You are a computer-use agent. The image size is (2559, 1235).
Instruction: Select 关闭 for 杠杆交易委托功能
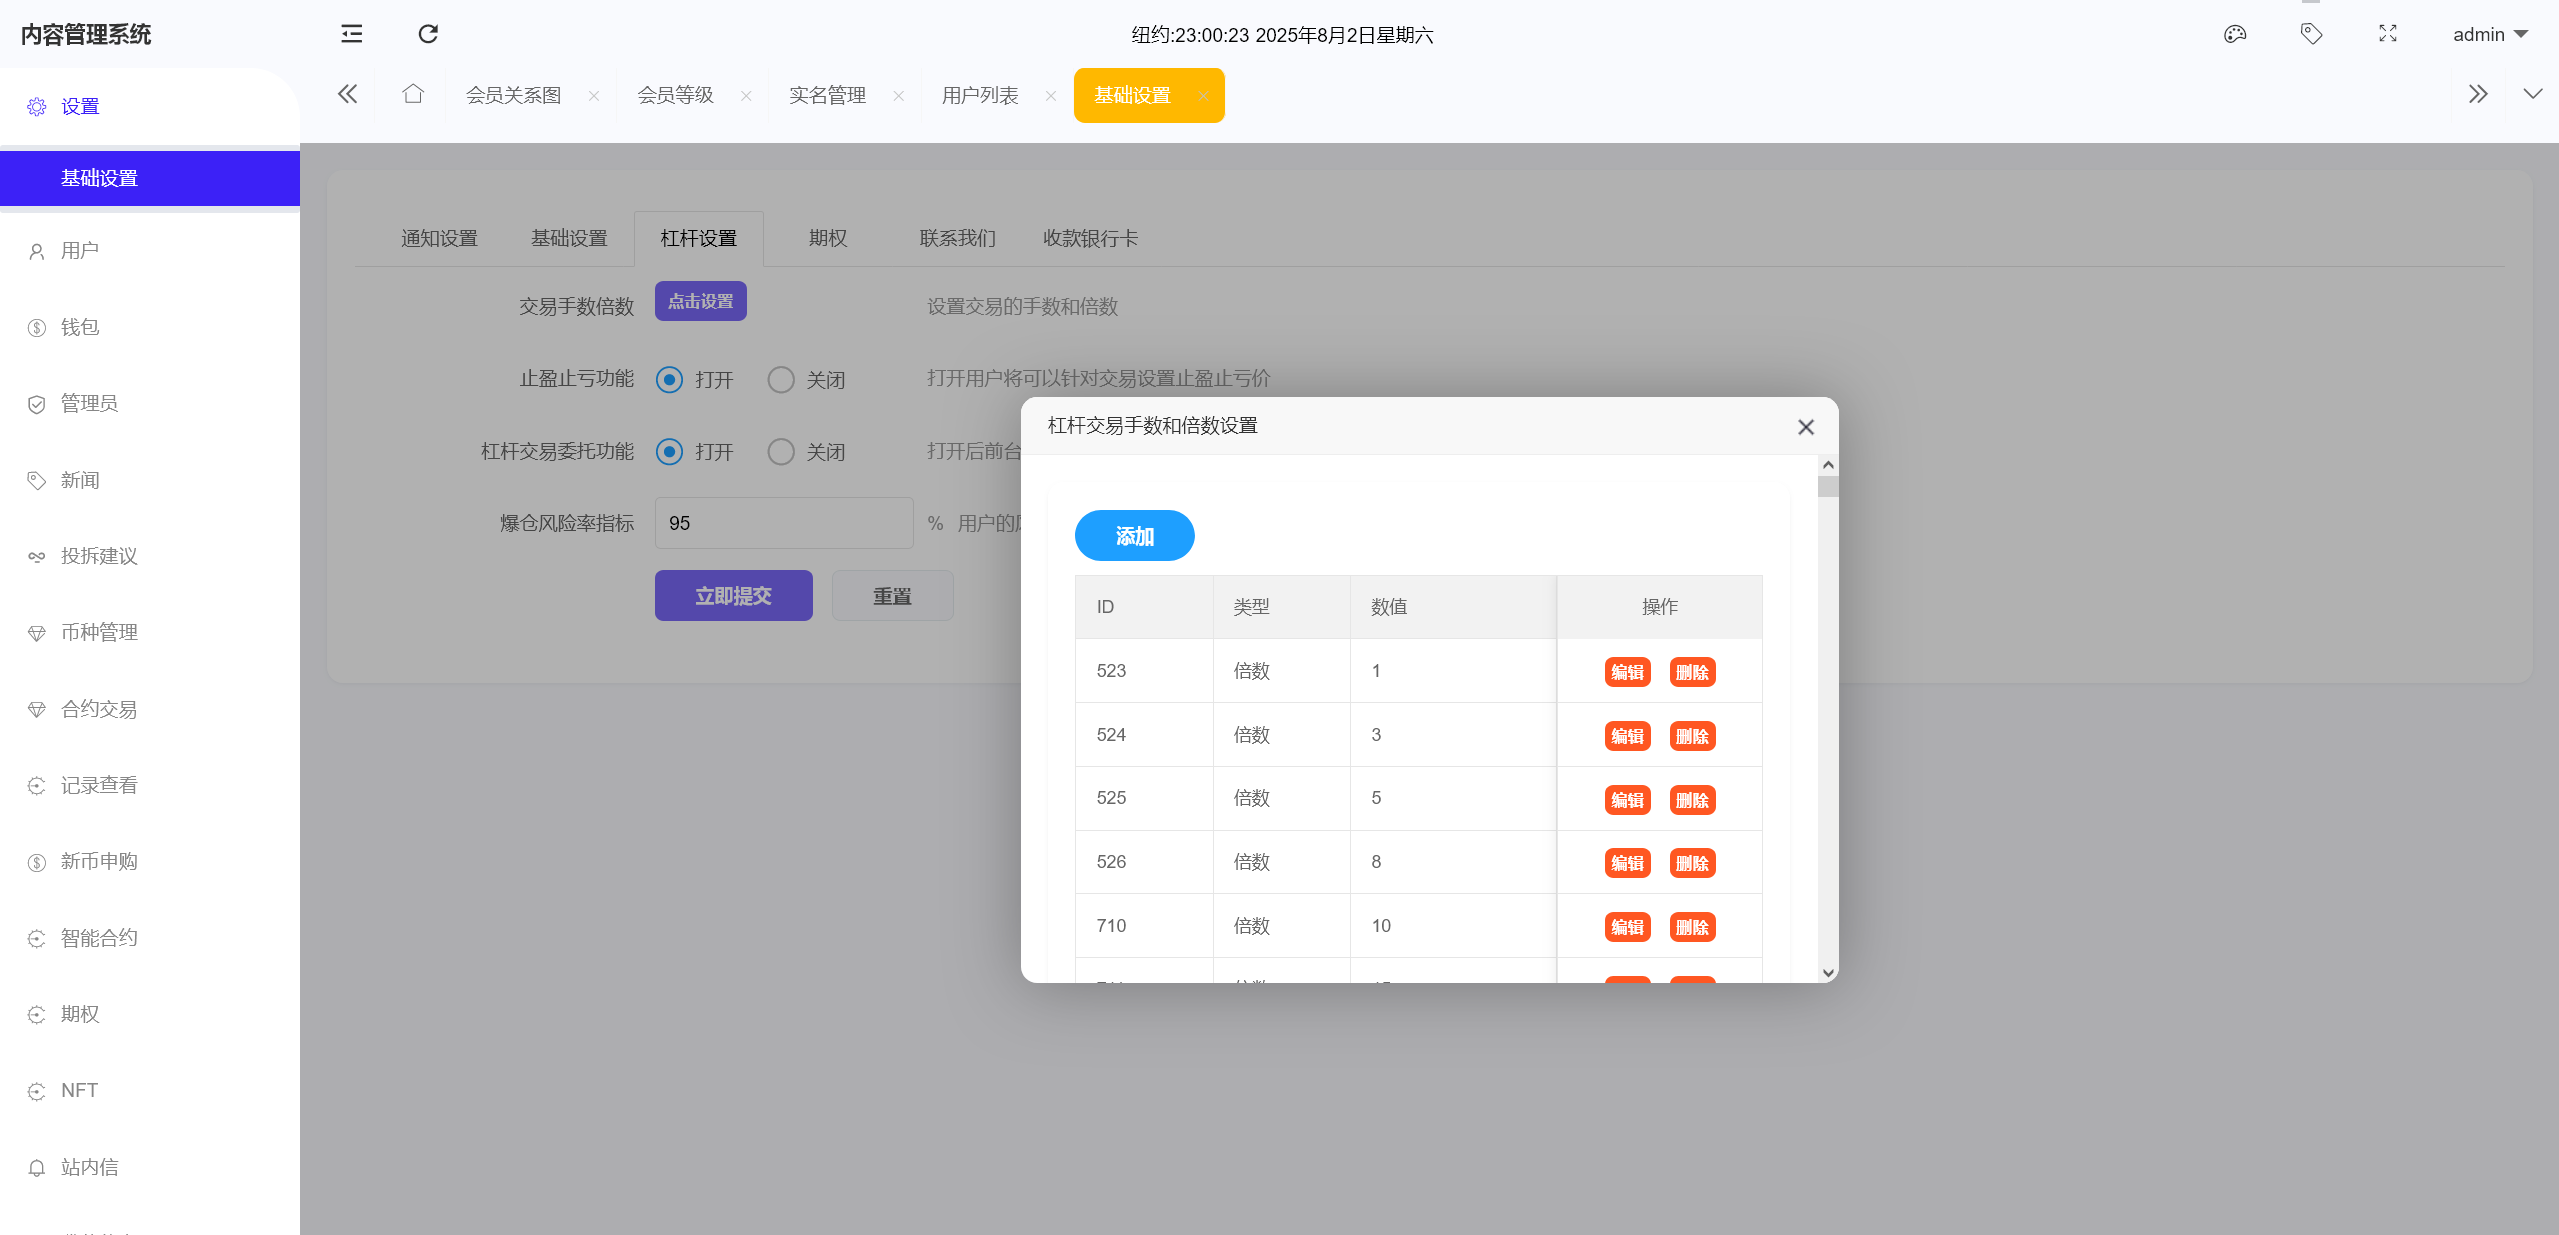tap(781, 452)
